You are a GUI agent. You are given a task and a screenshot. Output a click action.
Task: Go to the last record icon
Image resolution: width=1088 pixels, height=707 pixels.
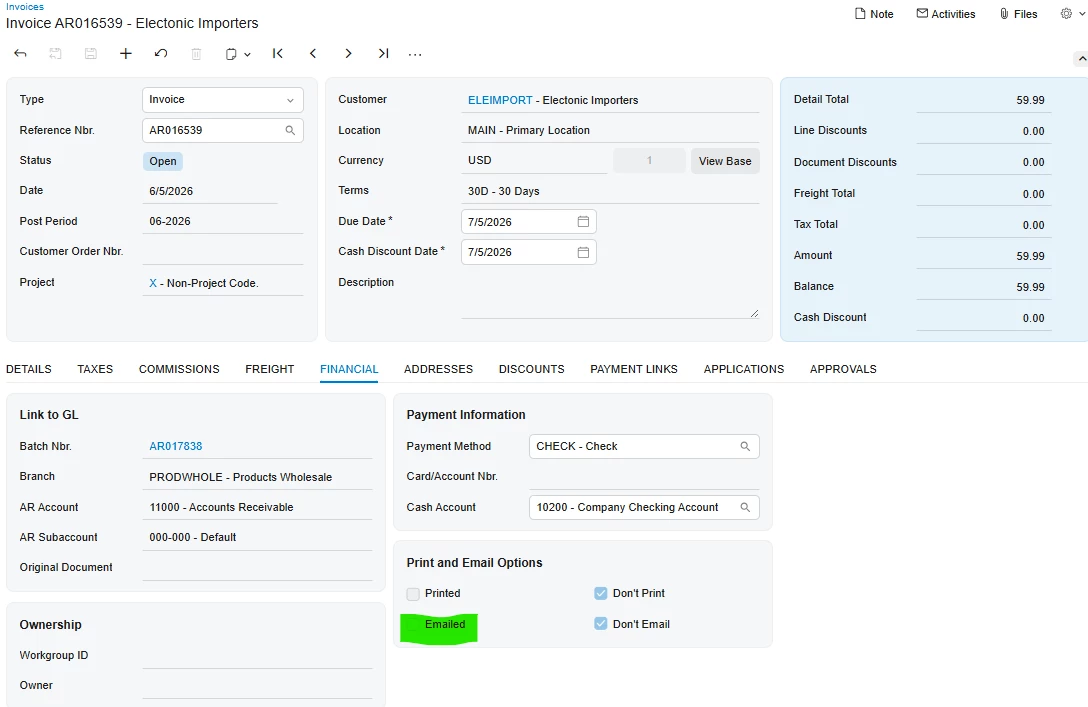pos(384,53)
